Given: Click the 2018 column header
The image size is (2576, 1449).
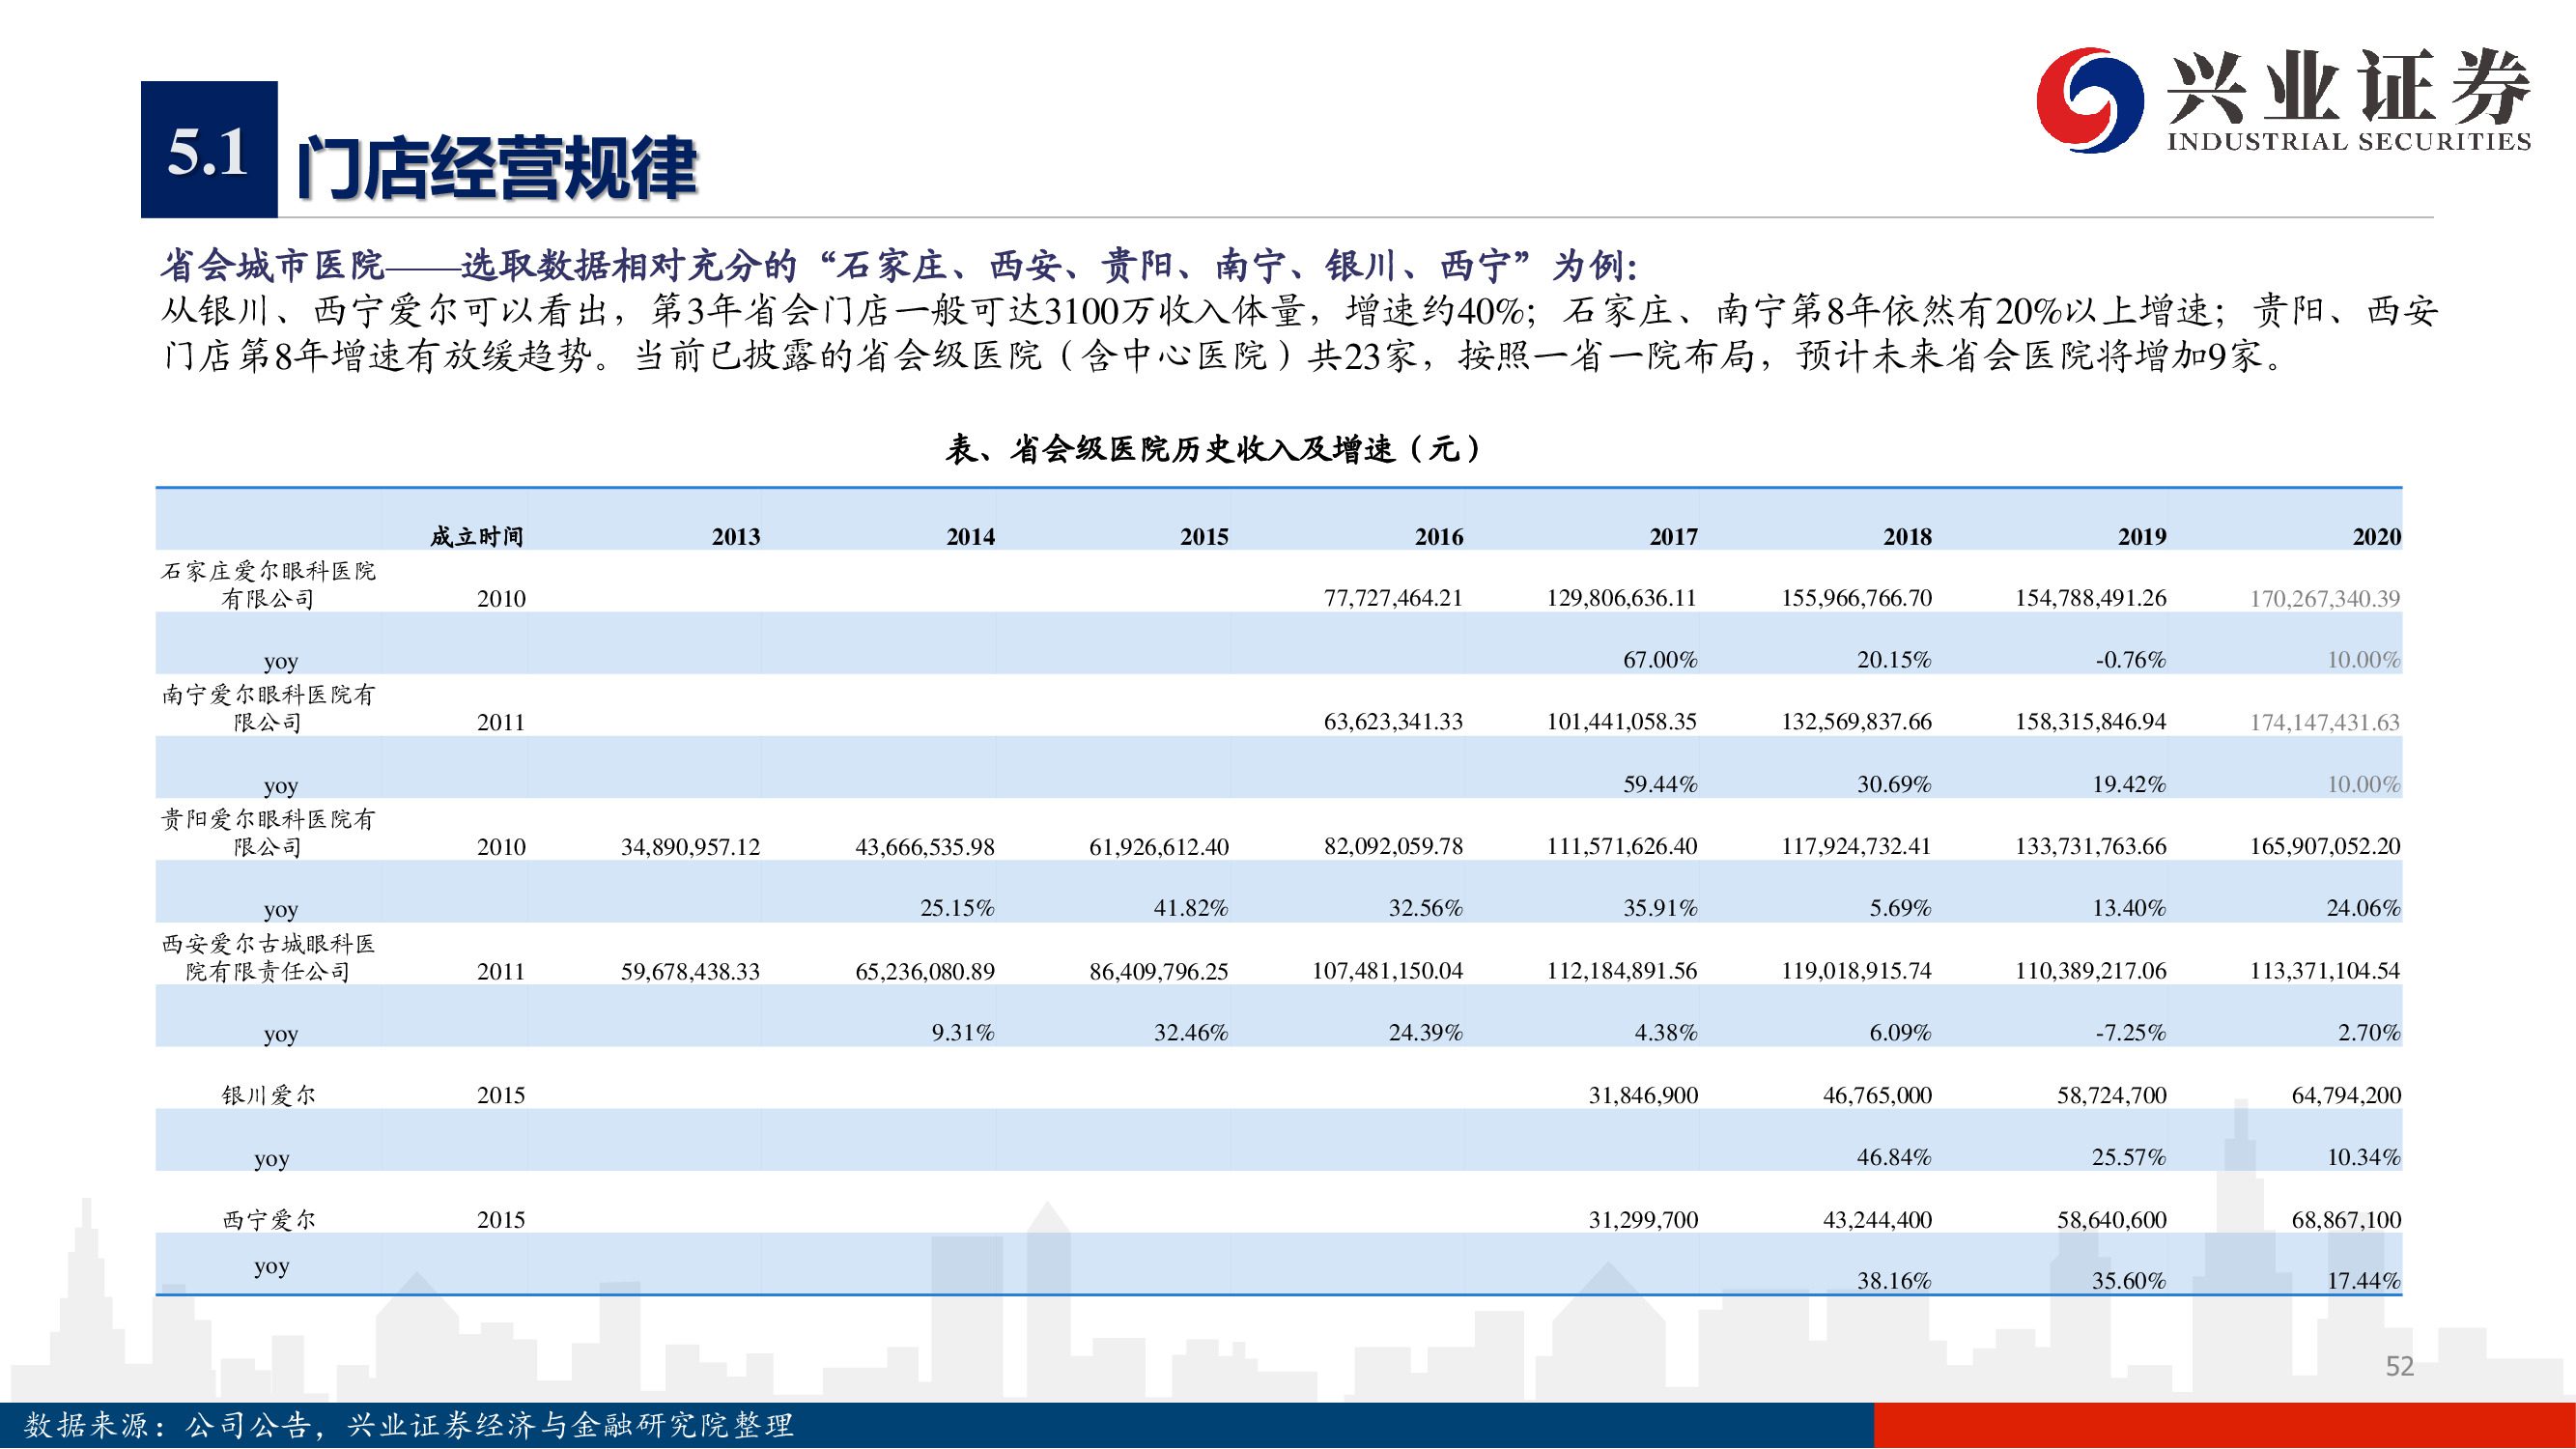Looking at the screenshot, I should coord(1908,537).
